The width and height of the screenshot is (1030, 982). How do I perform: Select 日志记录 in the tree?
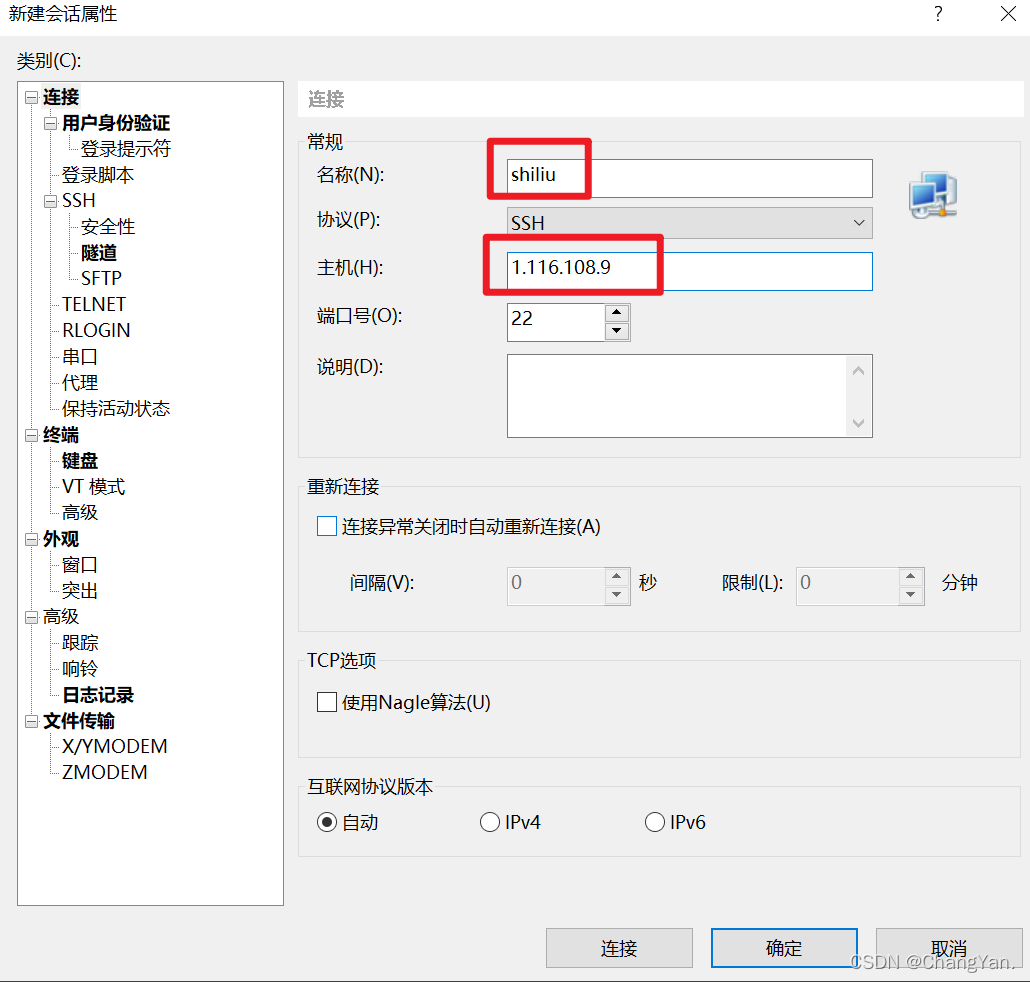[x=98, y=695]
